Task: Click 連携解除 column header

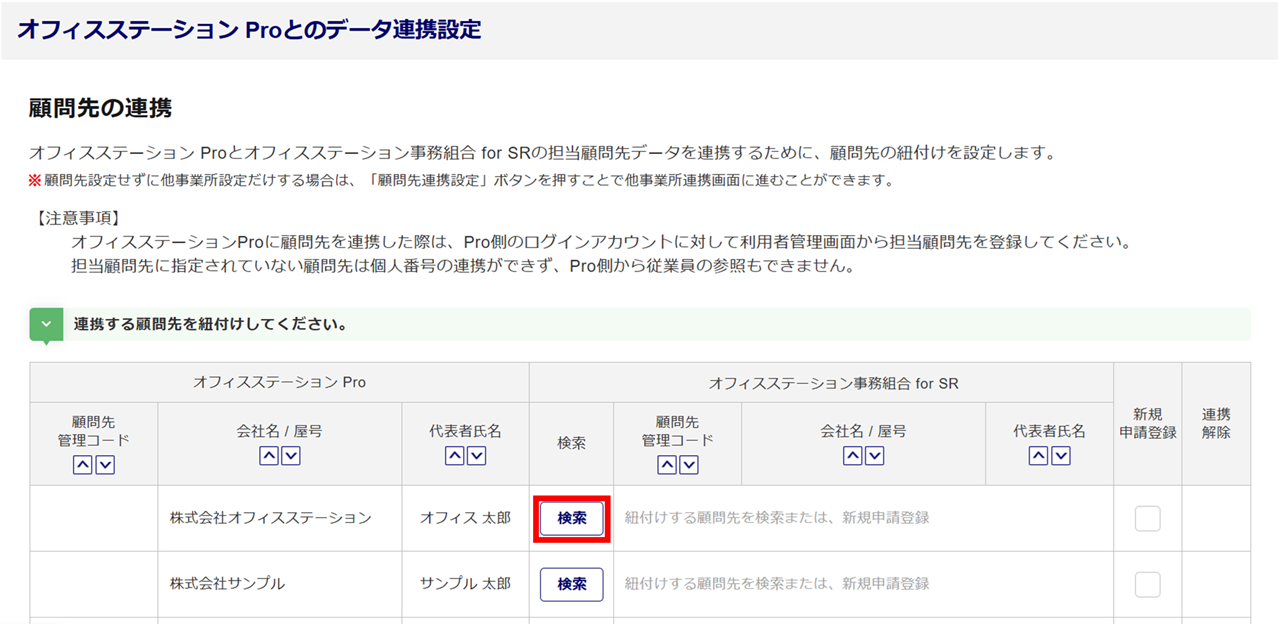Action: pos(1216,424)
